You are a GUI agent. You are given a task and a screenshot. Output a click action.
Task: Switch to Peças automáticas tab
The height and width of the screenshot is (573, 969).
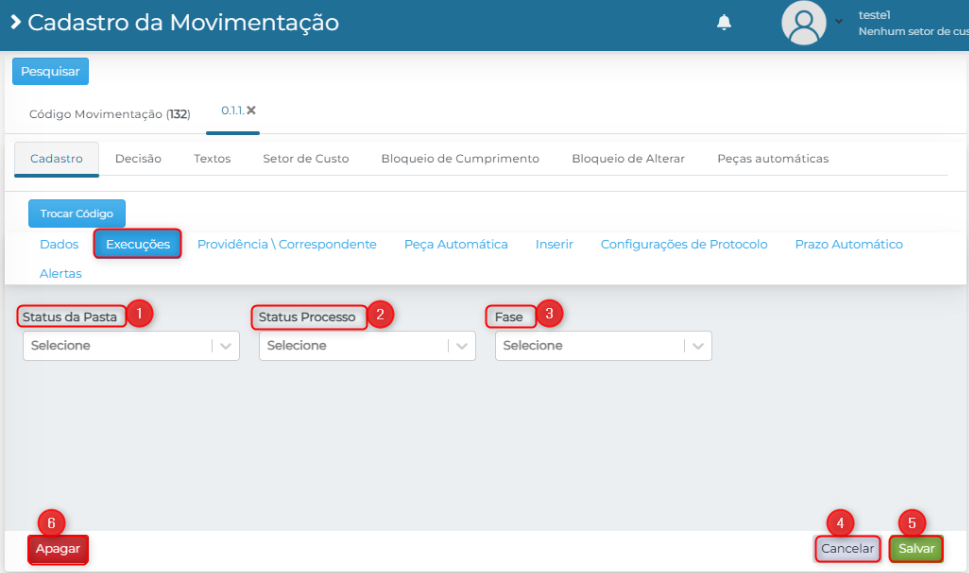point(772,159)
